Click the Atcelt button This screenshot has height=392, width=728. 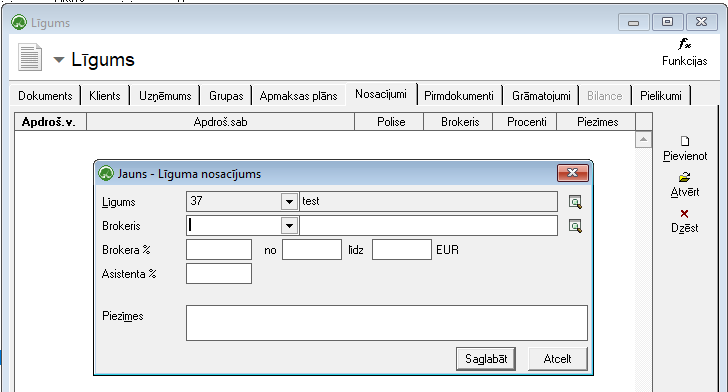(x=558, y=359)
